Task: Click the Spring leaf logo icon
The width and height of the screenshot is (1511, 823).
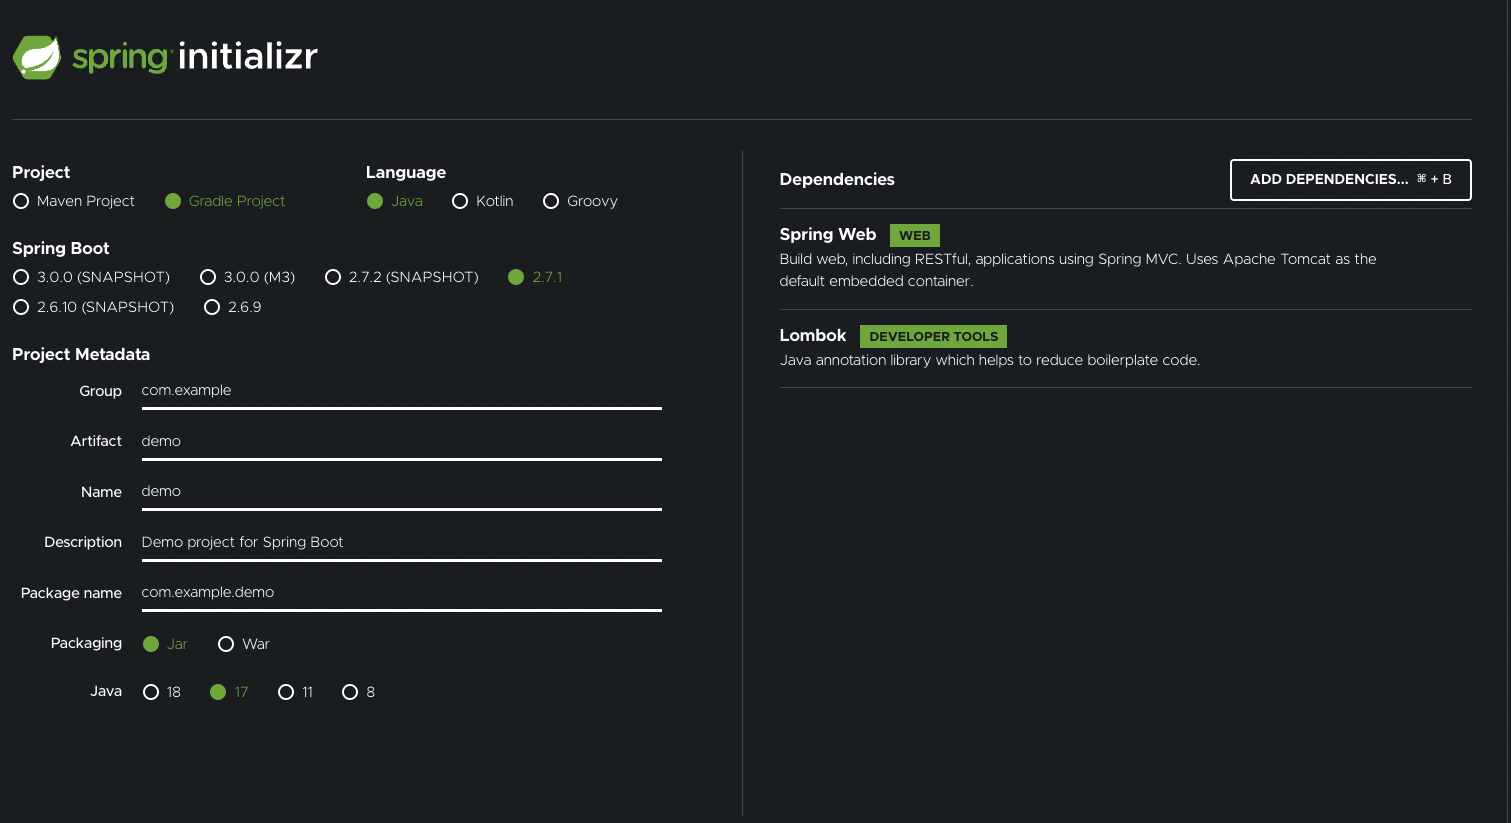Action: click(37, 57)
